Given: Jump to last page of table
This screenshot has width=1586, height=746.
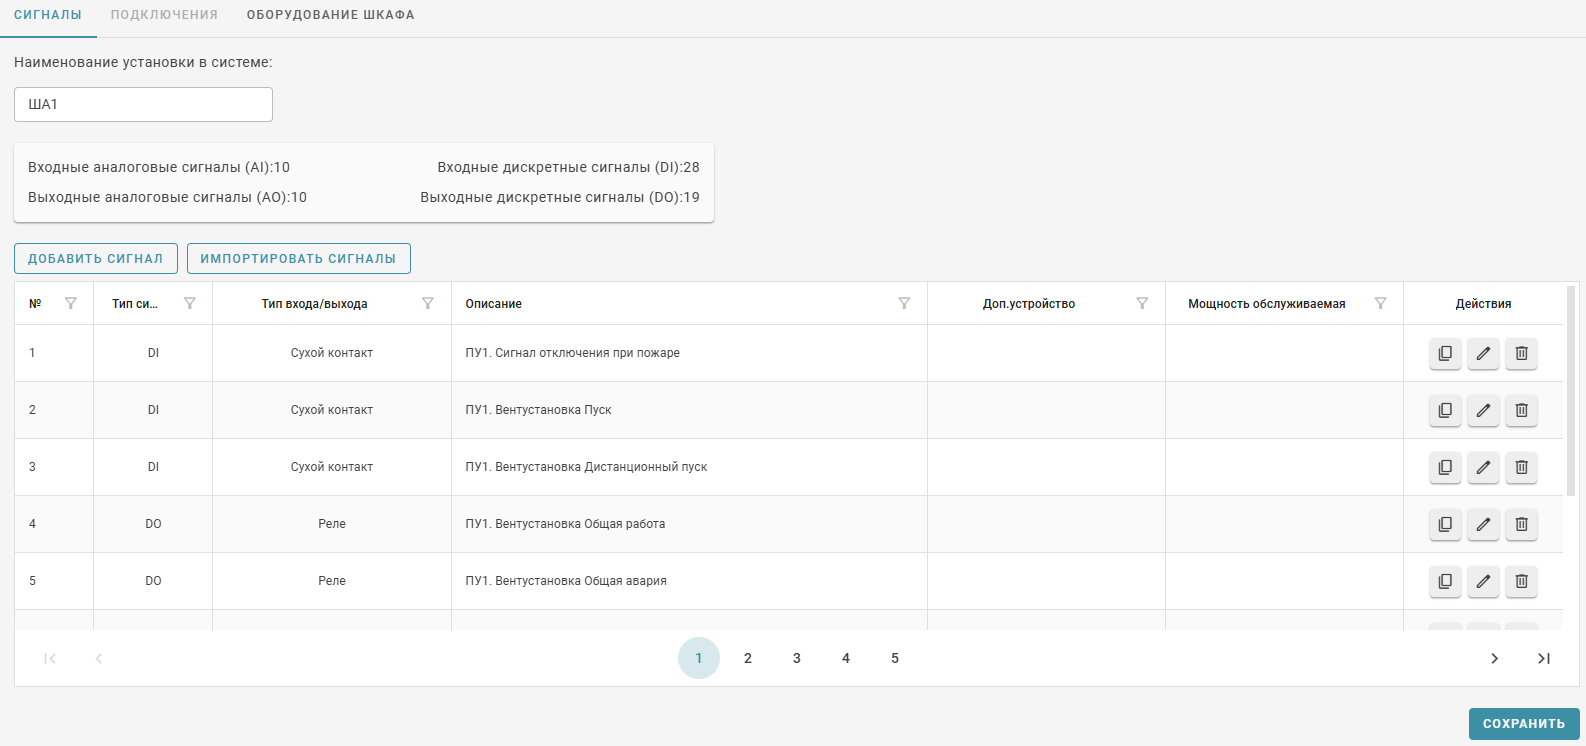Looking at the screenshot, I should point(1543,658).
